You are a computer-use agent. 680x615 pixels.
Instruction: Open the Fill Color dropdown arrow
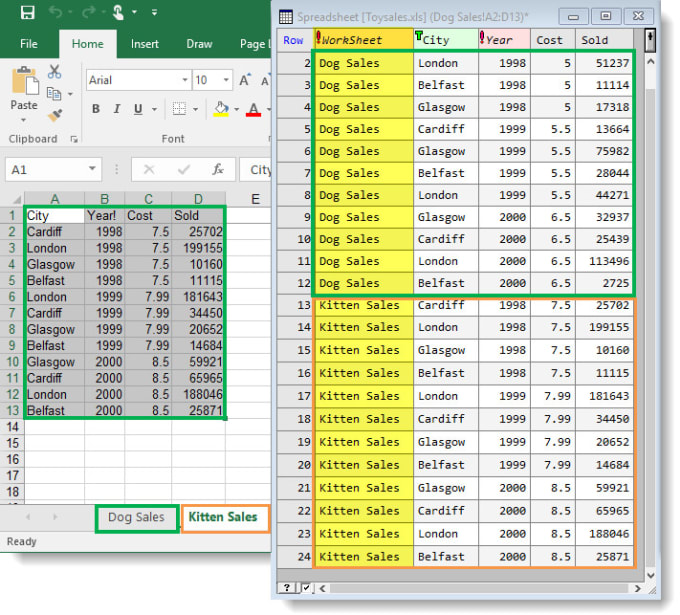tap(237, 109)
